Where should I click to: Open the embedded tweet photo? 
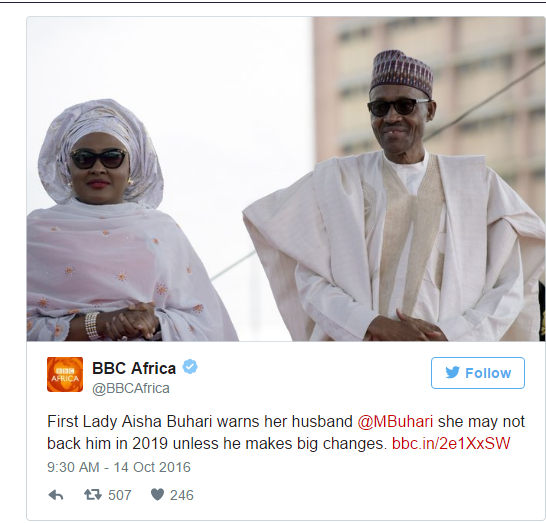tap(286, 179)
